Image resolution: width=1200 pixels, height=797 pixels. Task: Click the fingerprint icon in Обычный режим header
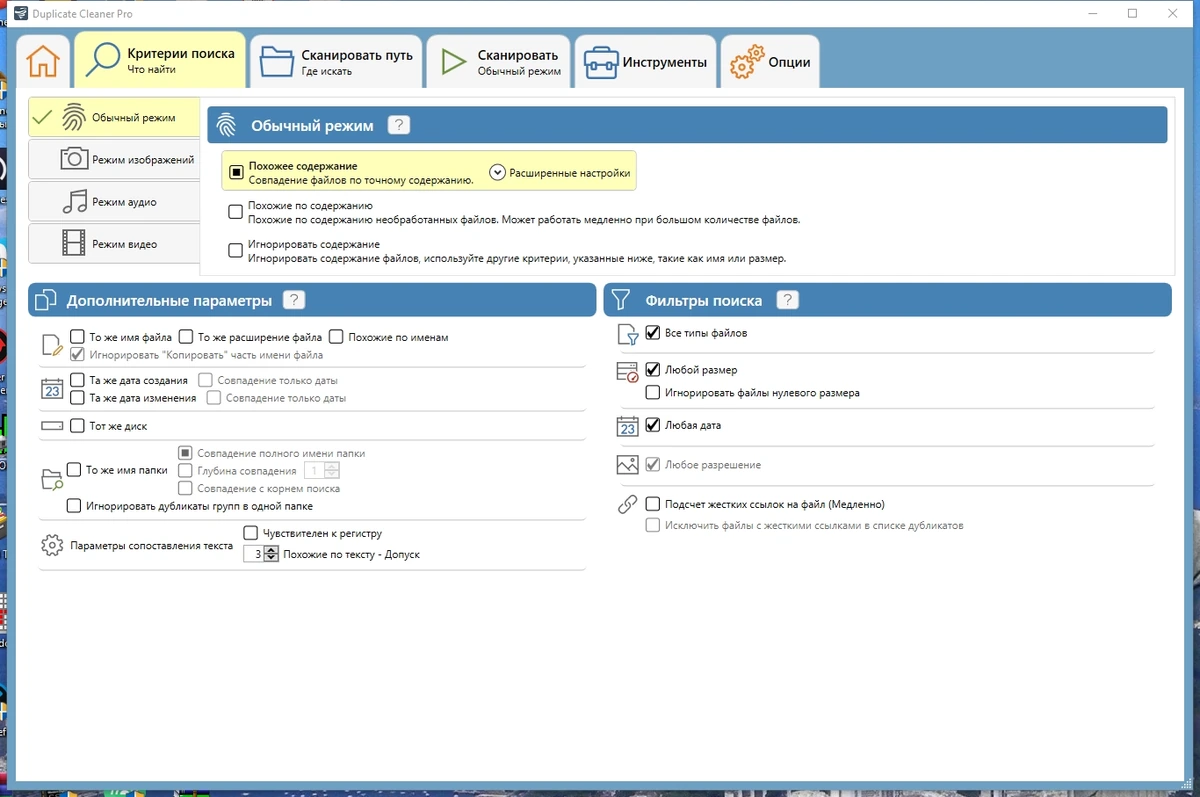point(227,125)
